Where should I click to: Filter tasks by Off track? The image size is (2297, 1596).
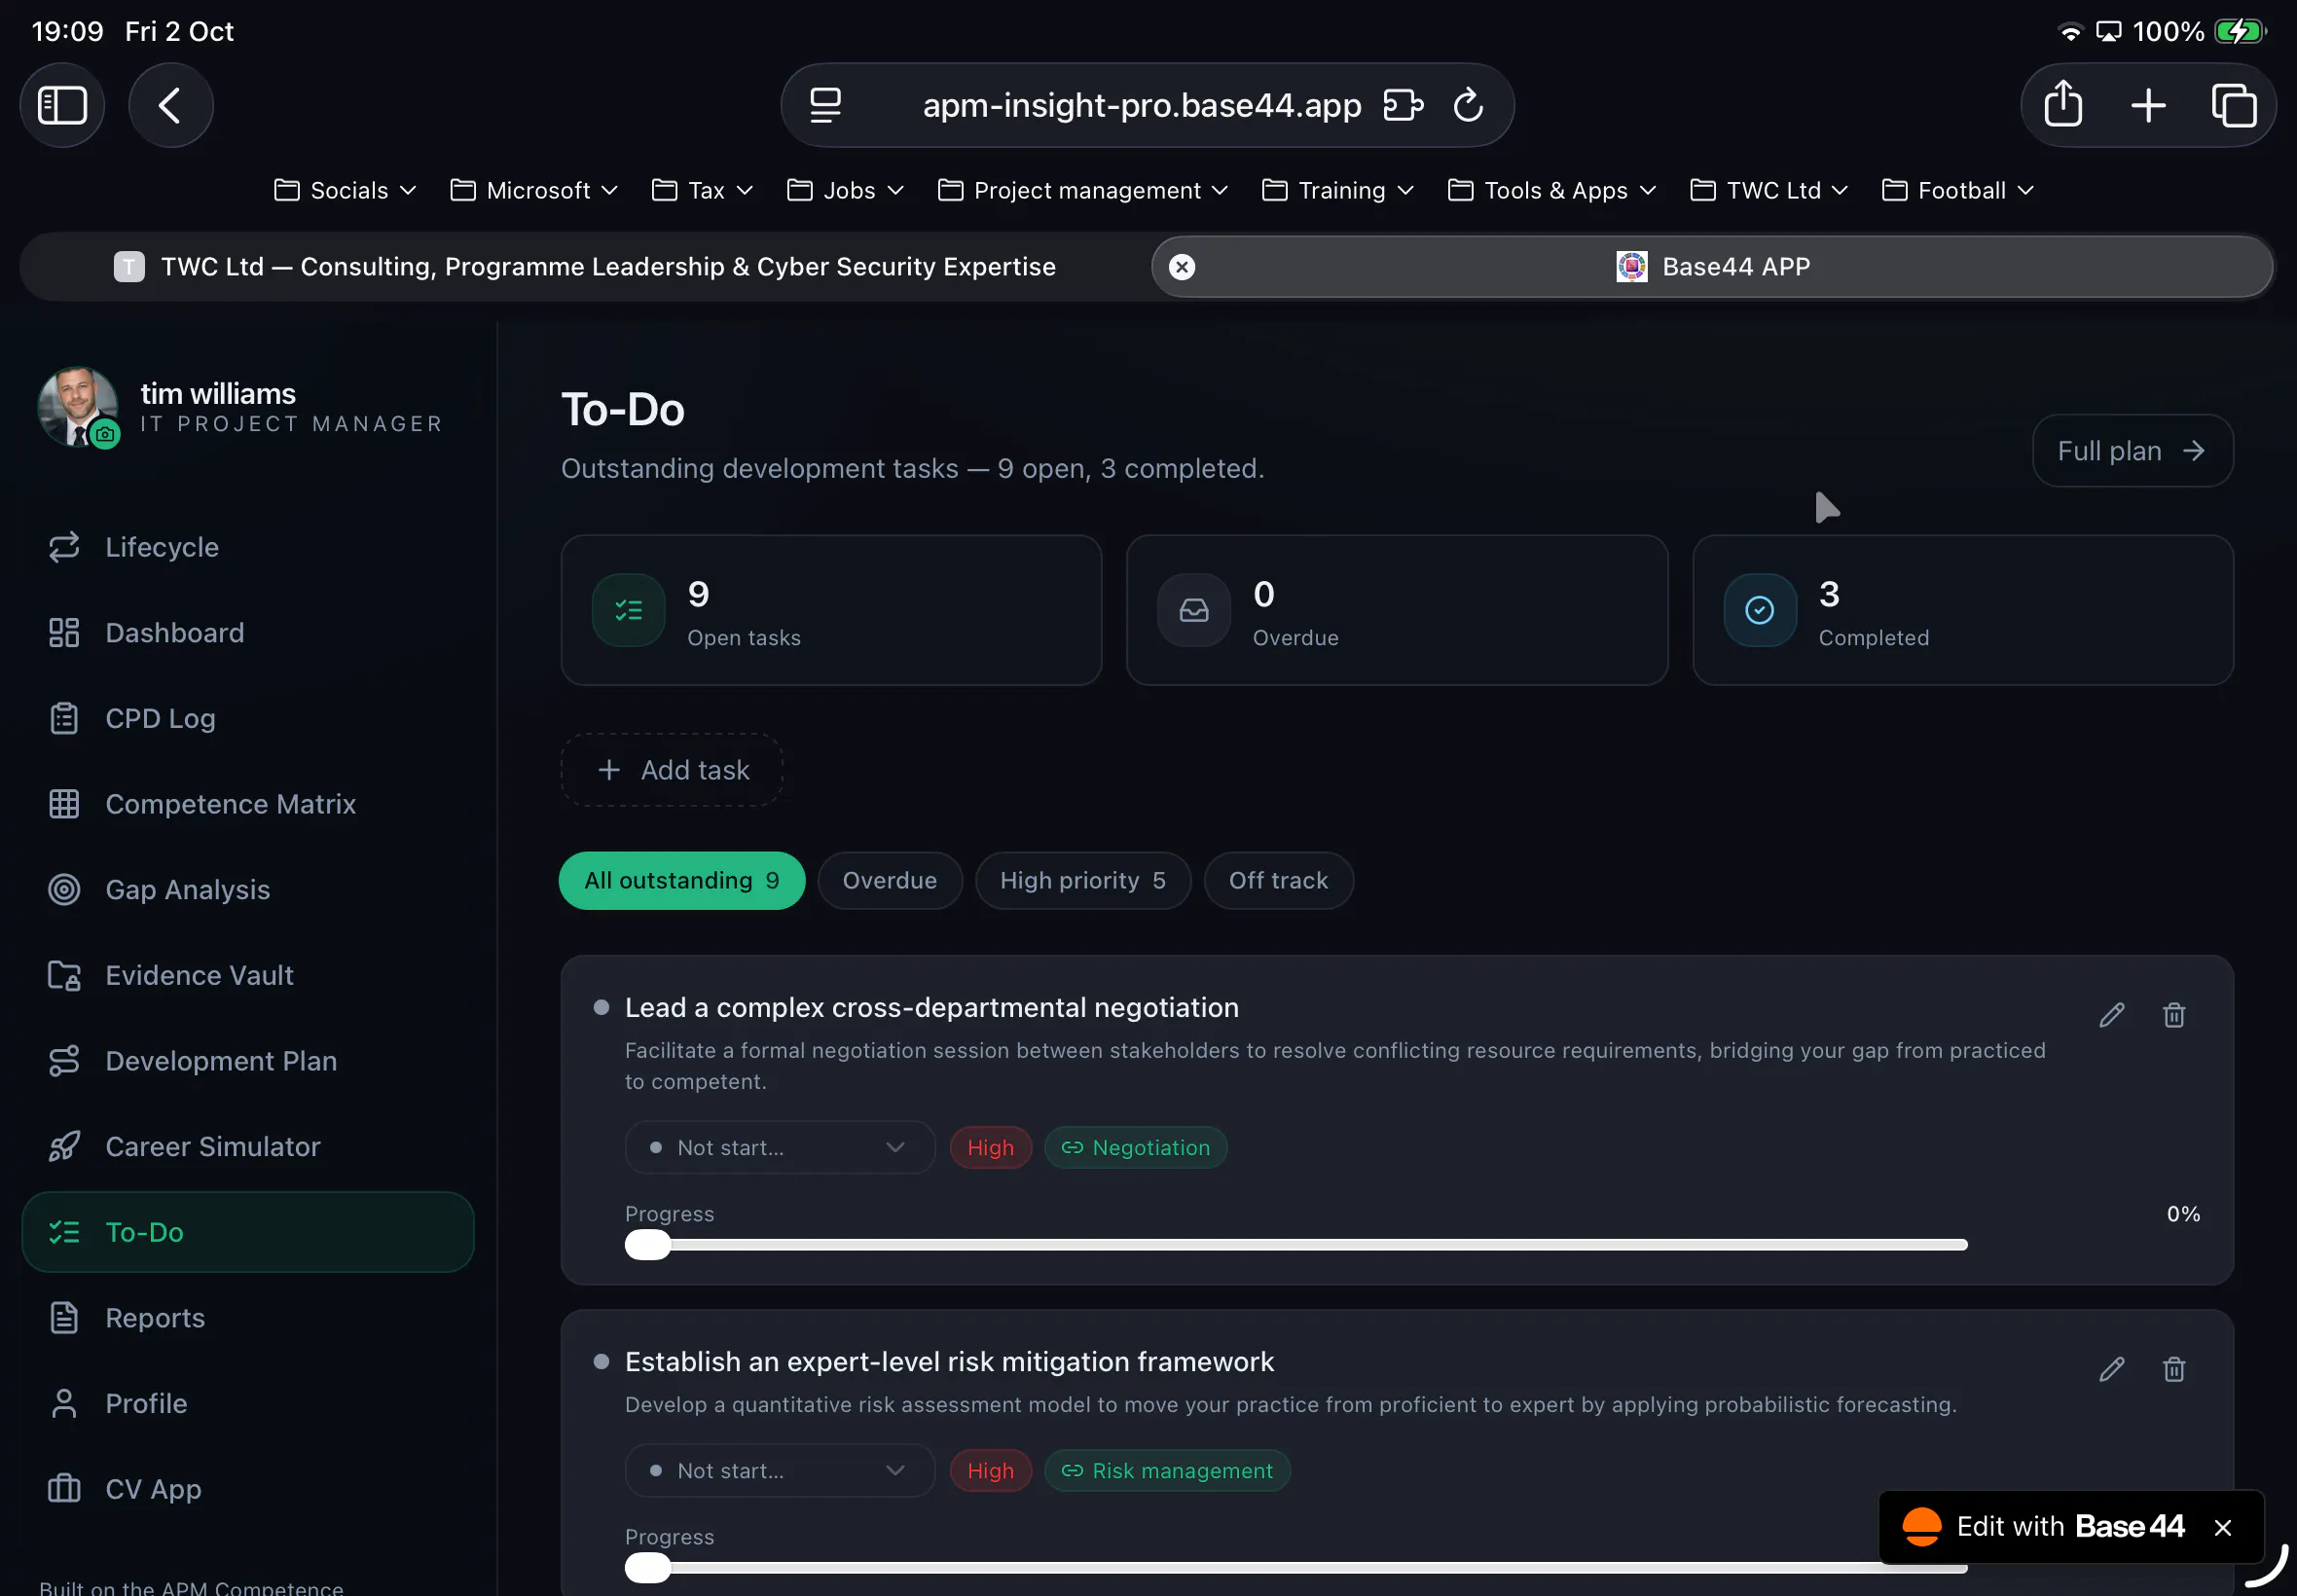tap(1278, 881)
